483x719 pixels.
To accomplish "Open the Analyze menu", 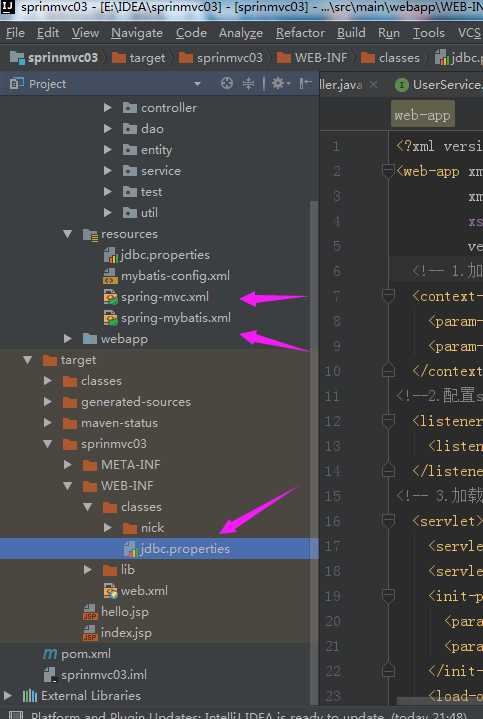I will click(x=241, y=33).
